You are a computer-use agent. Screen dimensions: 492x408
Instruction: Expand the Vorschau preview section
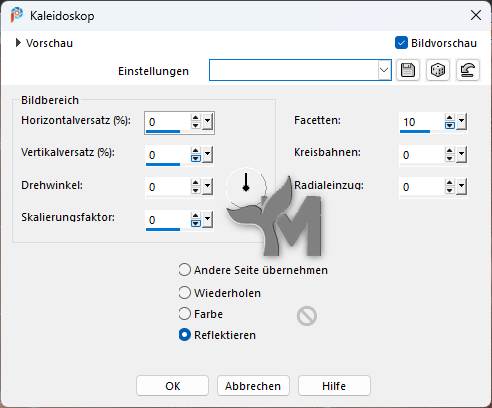click(18, 43)
